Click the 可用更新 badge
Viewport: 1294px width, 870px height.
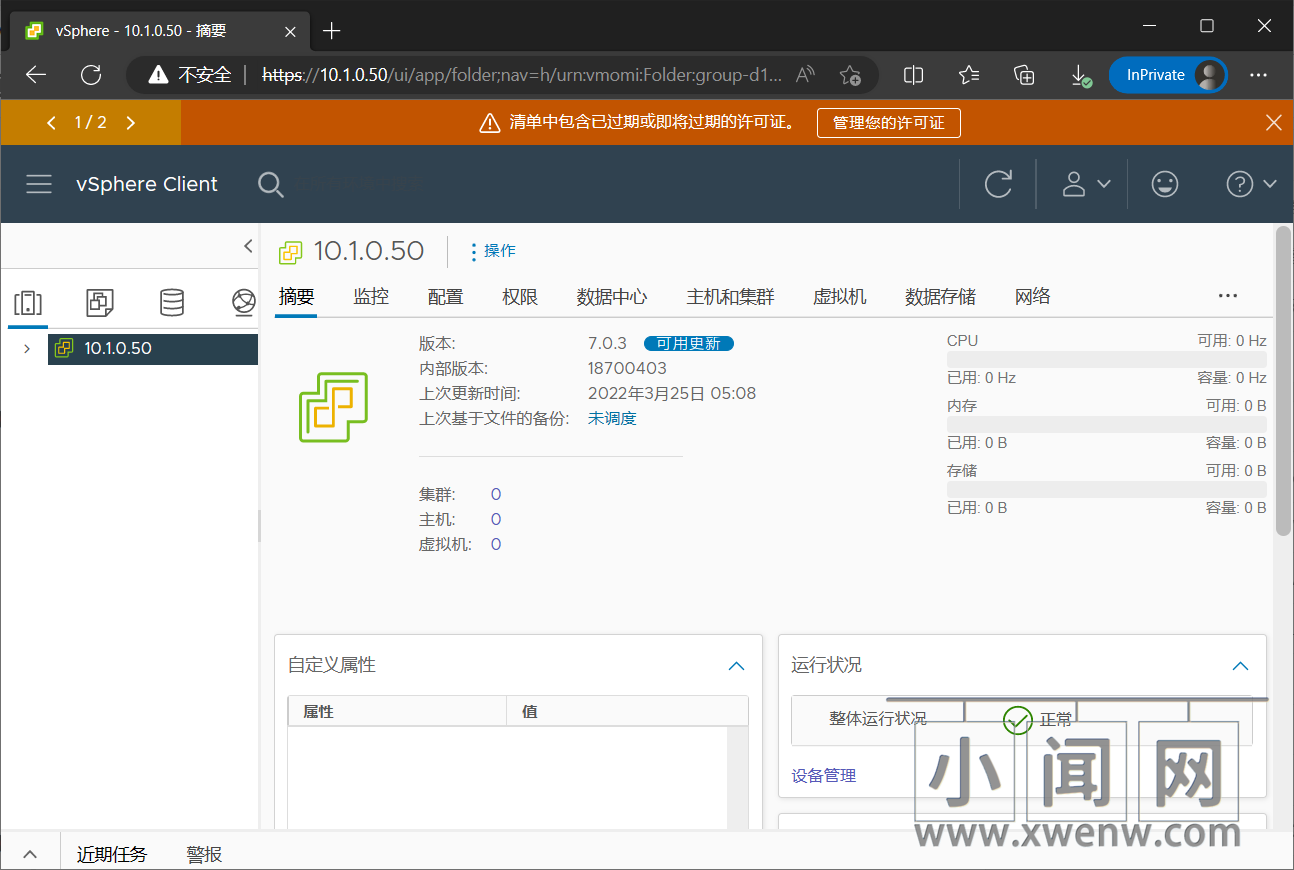(688, 344)
